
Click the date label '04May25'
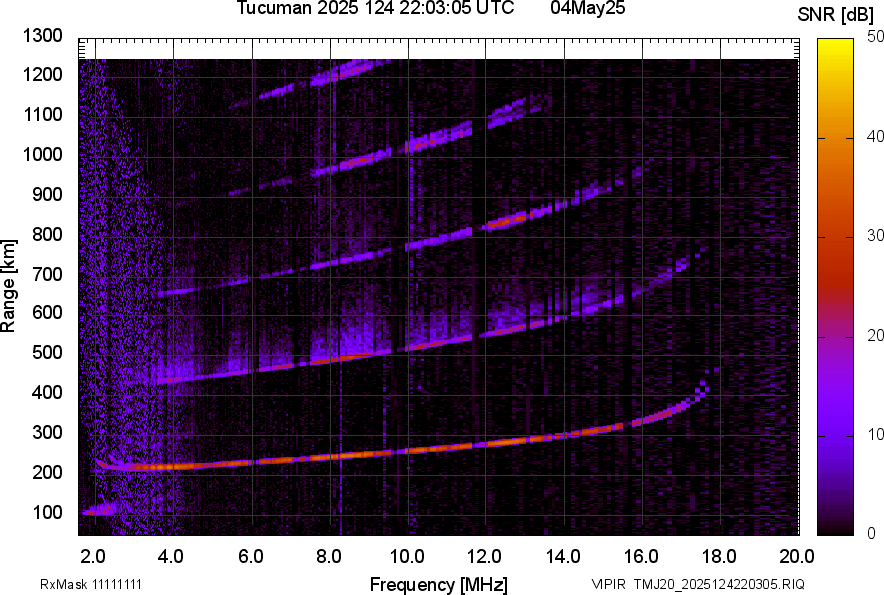[x=588, y=7]
